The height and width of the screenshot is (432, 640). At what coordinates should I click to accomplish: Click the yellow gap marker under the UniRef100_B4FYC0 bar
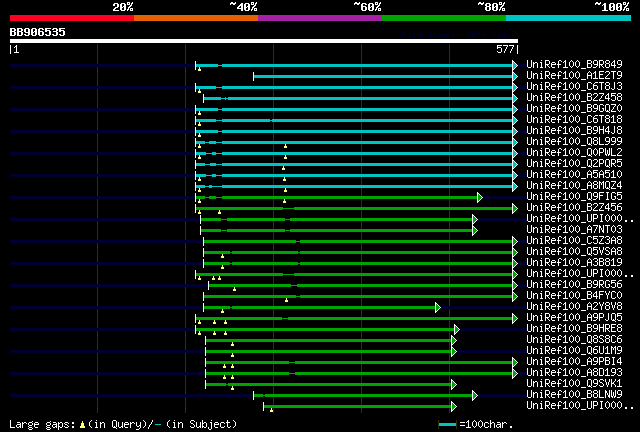tap(287, 300)
